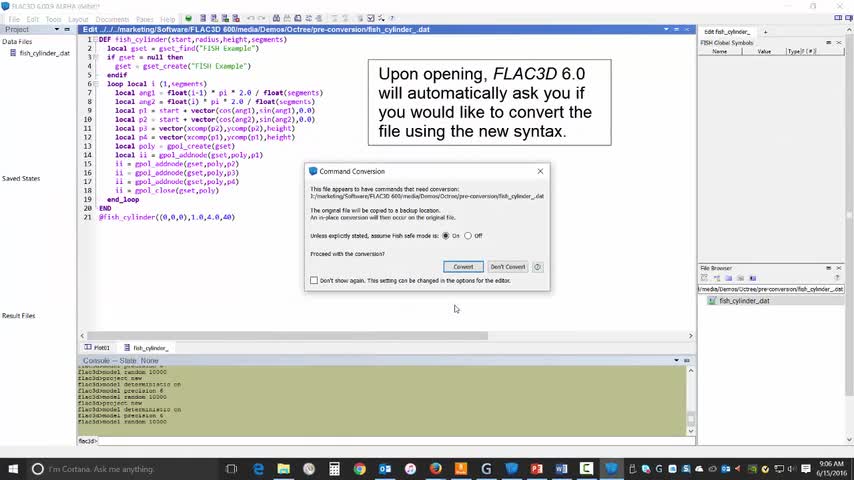This screenshot has height=480, width=854.
Task: Click the Convert button in the dialog
Action: [463, 267]
